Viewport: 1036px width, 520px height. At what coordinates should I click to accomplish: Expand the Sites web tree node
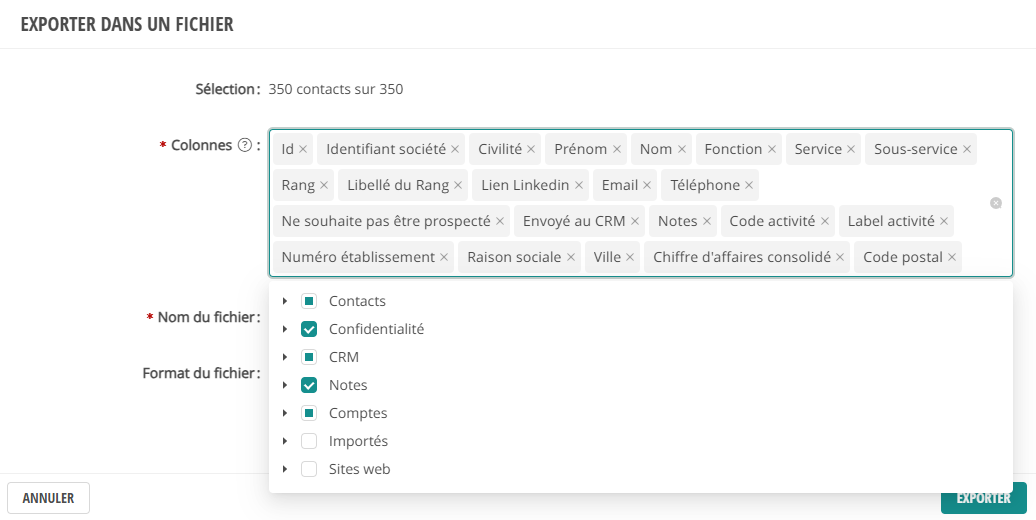tap(285, 469)
